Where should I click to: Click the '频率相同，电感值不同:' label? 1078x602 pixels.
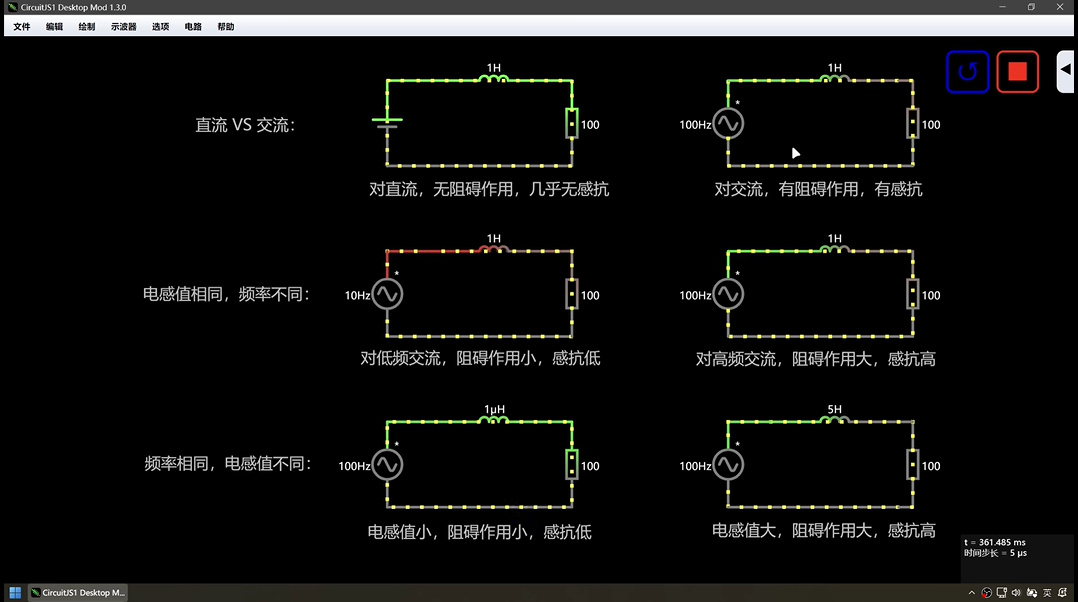click(228, 464)
